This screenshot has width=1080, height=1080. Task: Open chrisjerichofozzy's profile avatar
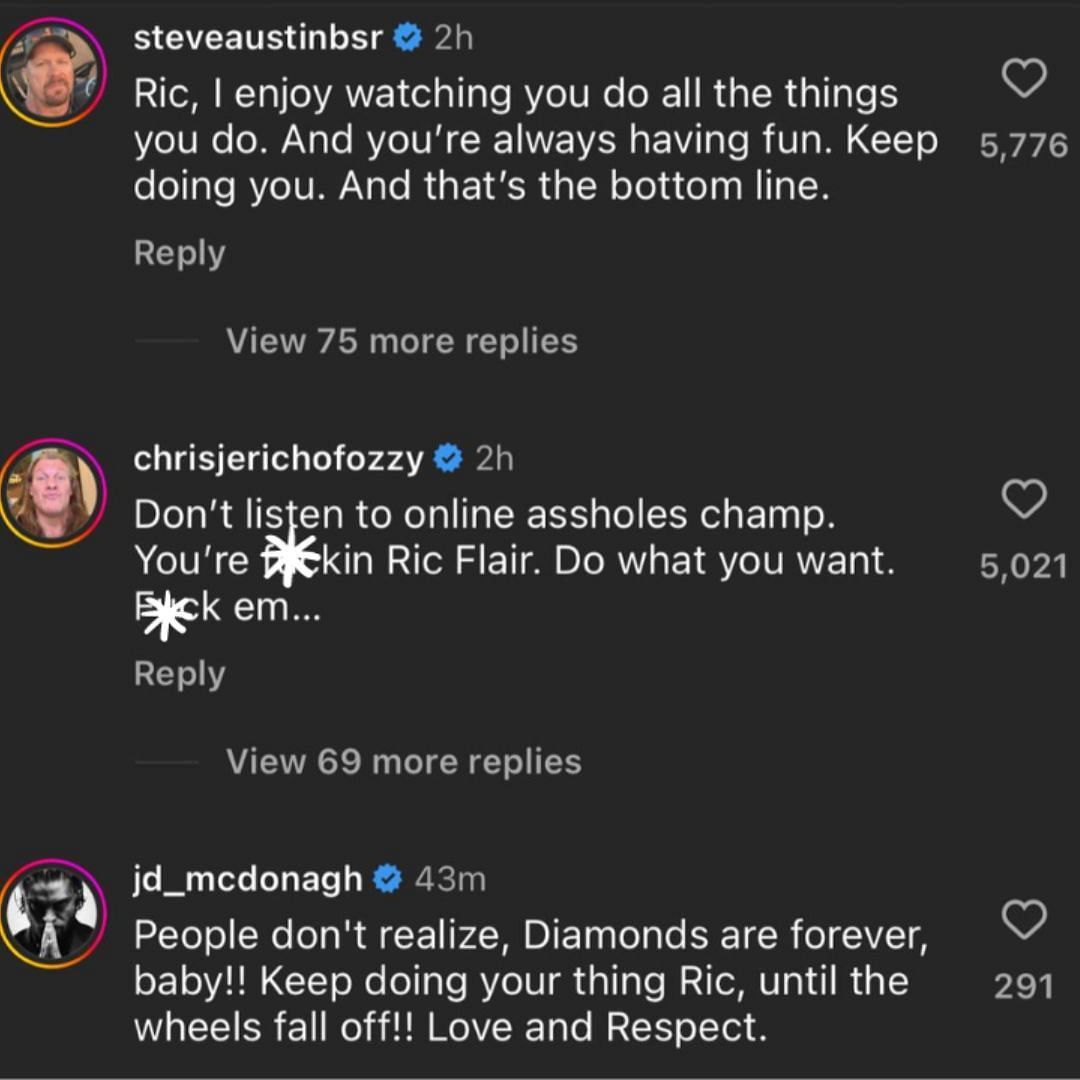click(52, 492)
